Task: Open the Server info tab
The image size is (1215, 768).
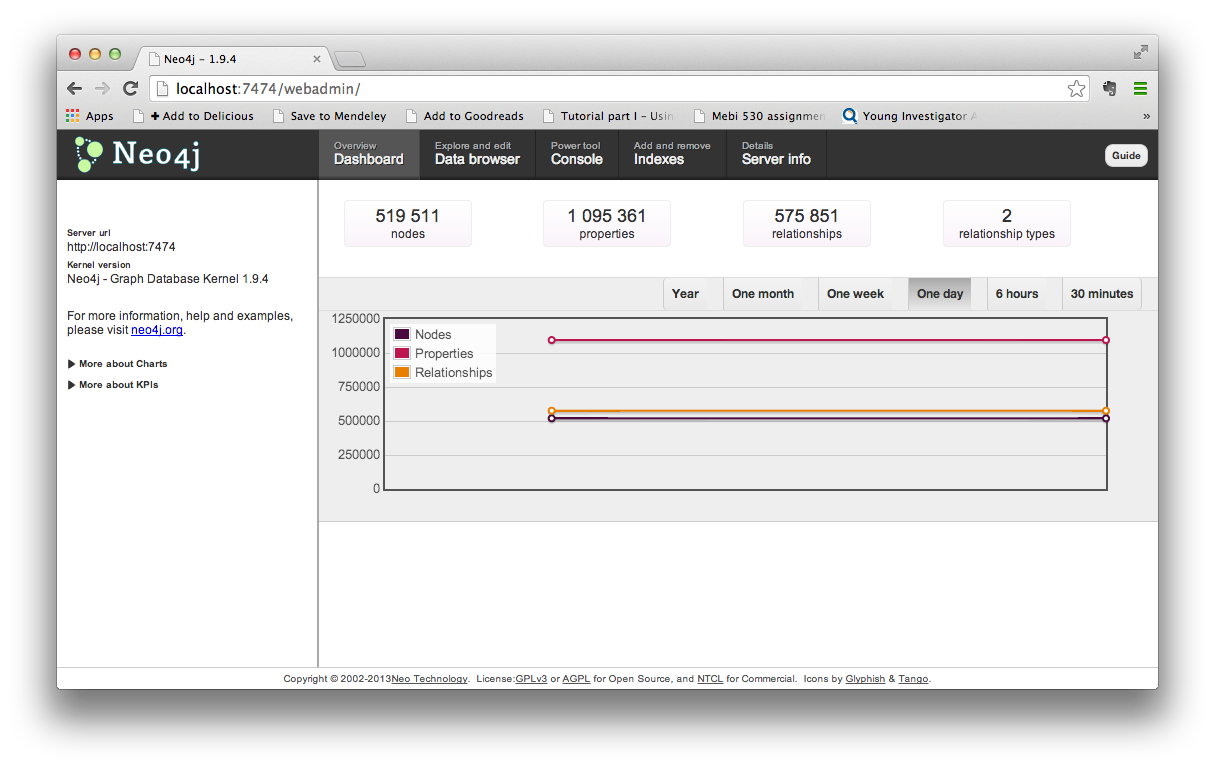Action: (776, 154)
